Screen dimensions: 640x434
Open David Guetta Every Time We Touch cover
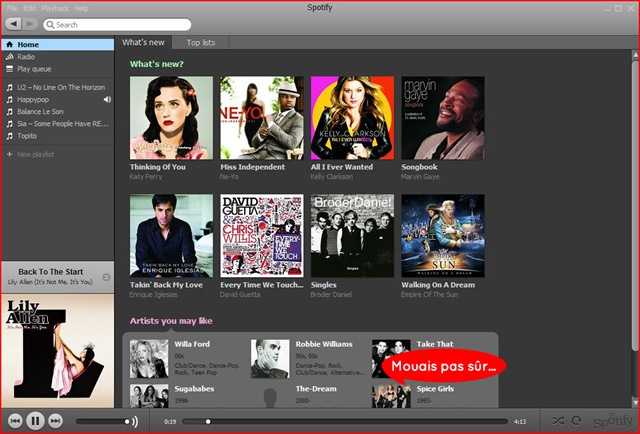(262, 236)
